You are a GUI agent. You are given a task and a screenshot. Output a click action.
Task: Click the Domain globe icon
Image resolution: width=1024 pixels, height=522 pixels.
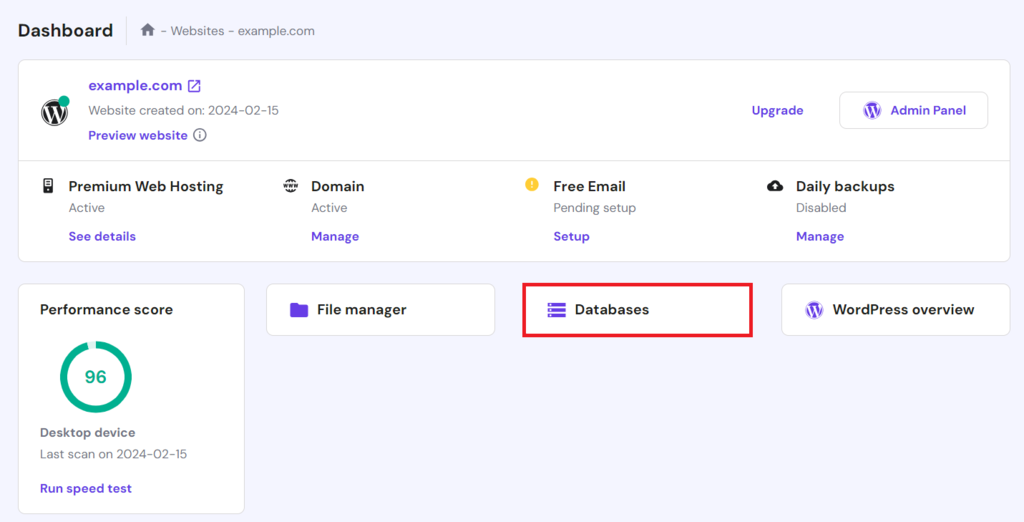[x=291, y=186]
